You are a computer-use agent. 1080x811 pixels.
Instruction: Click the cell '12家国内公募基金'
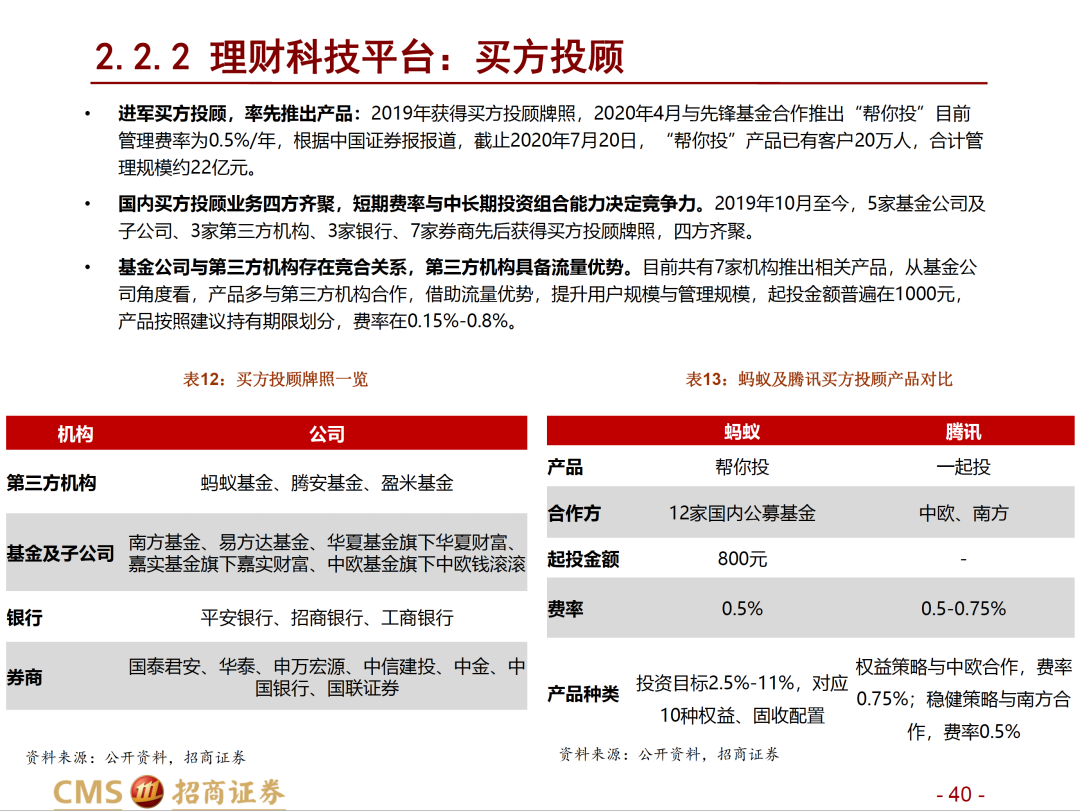point(742,513)
